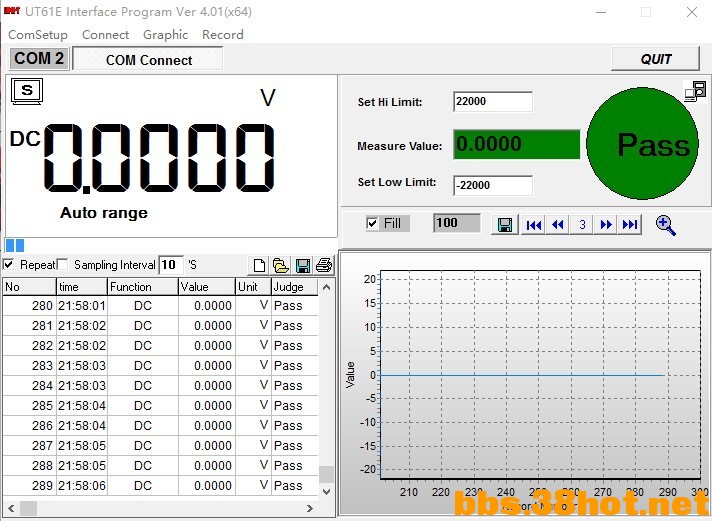
Task: Save graph data with floppy disk icon
Action: pyautogui.click(x=505, y=224)
